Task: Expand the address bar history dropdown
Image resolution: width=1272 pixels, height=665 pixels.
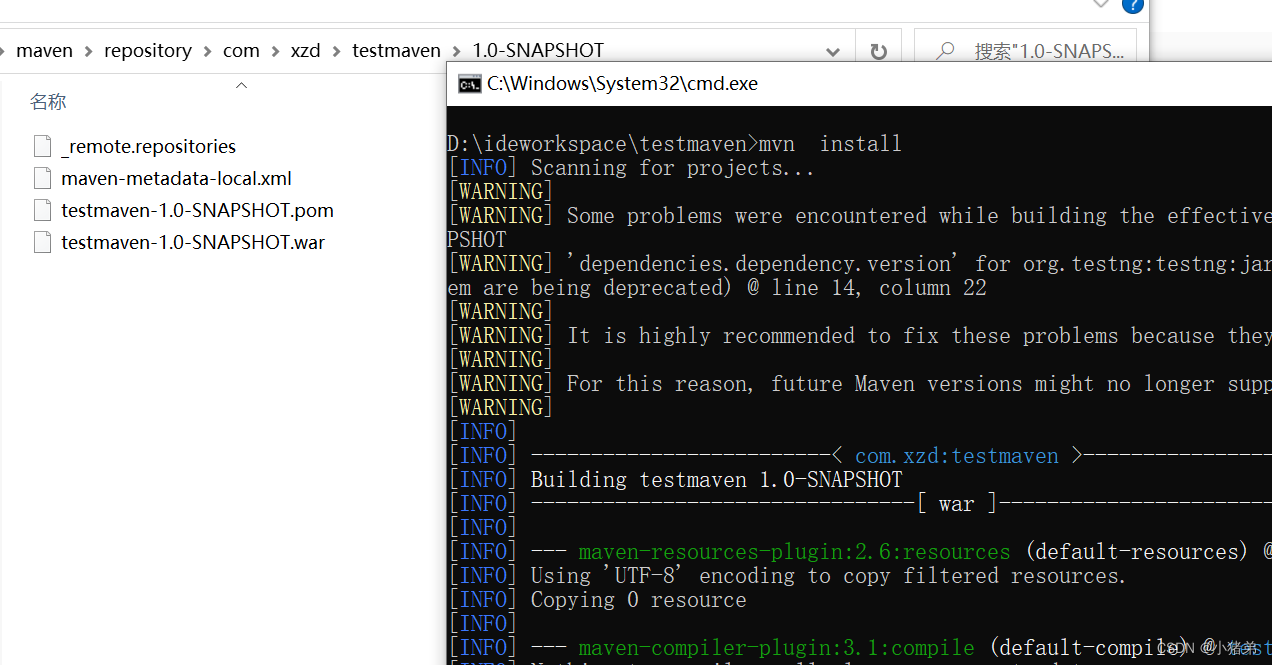Action: [833, 51]
